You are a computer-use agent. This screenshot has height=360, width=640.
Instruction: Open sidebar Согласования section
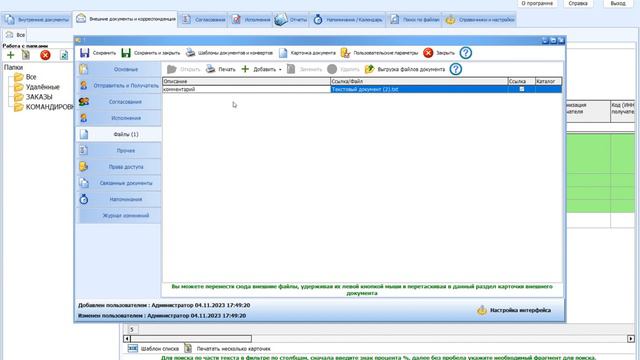coord(118,102)
